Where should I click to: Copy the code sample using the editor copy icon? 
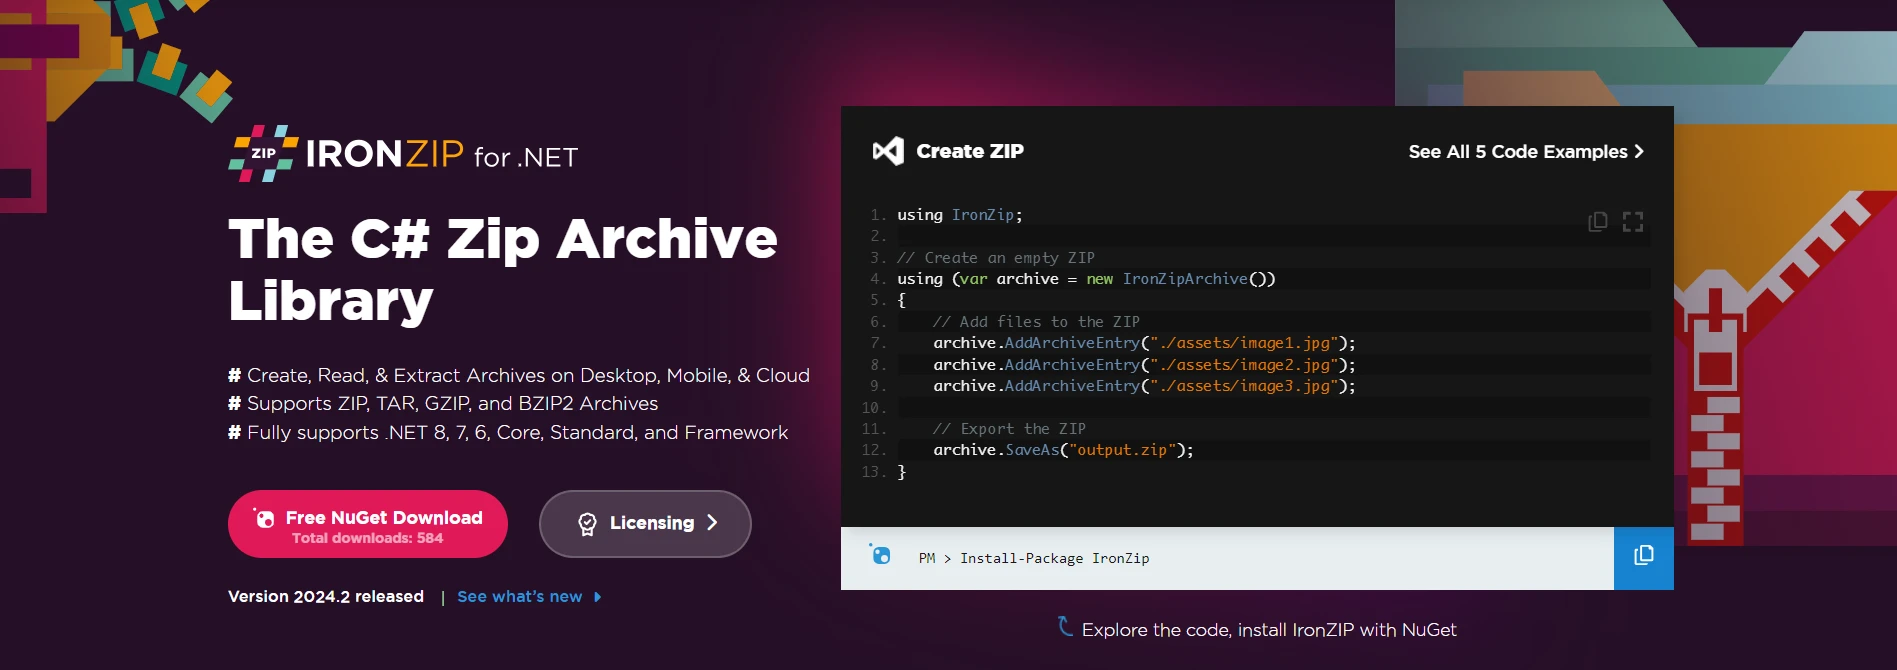coord(1597,222)
